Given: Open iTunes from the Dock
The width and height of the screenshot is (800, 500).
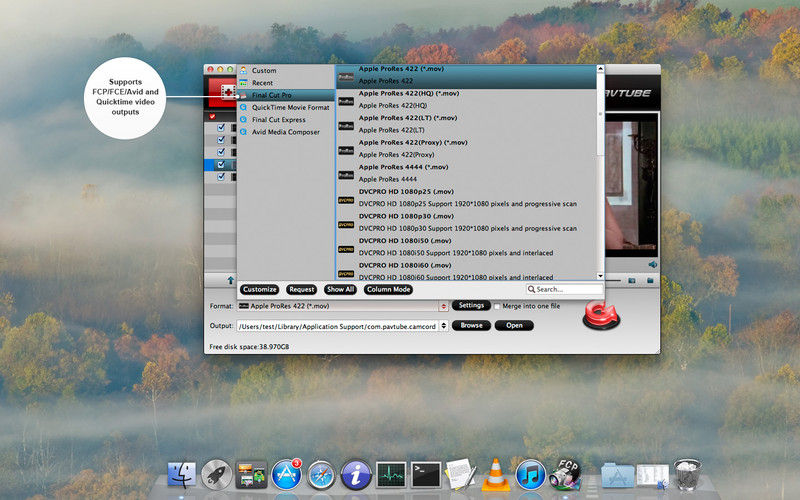Looking at the screenshot, I should [x=530, y=474].
